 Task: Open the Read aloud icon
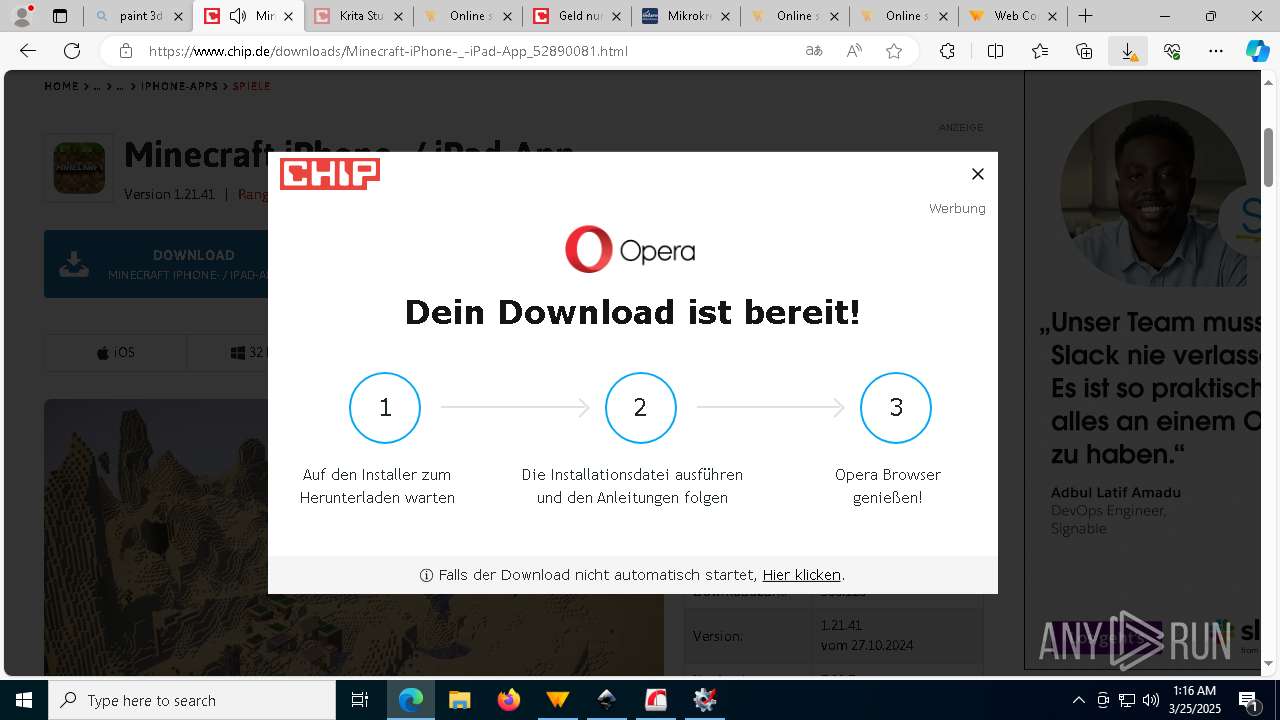pyautogui.click(x=854, y=51)
